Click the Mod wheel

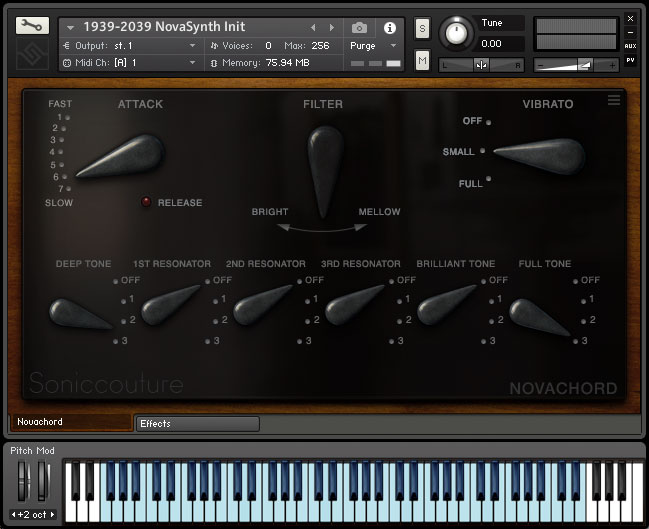pos(43,481)
